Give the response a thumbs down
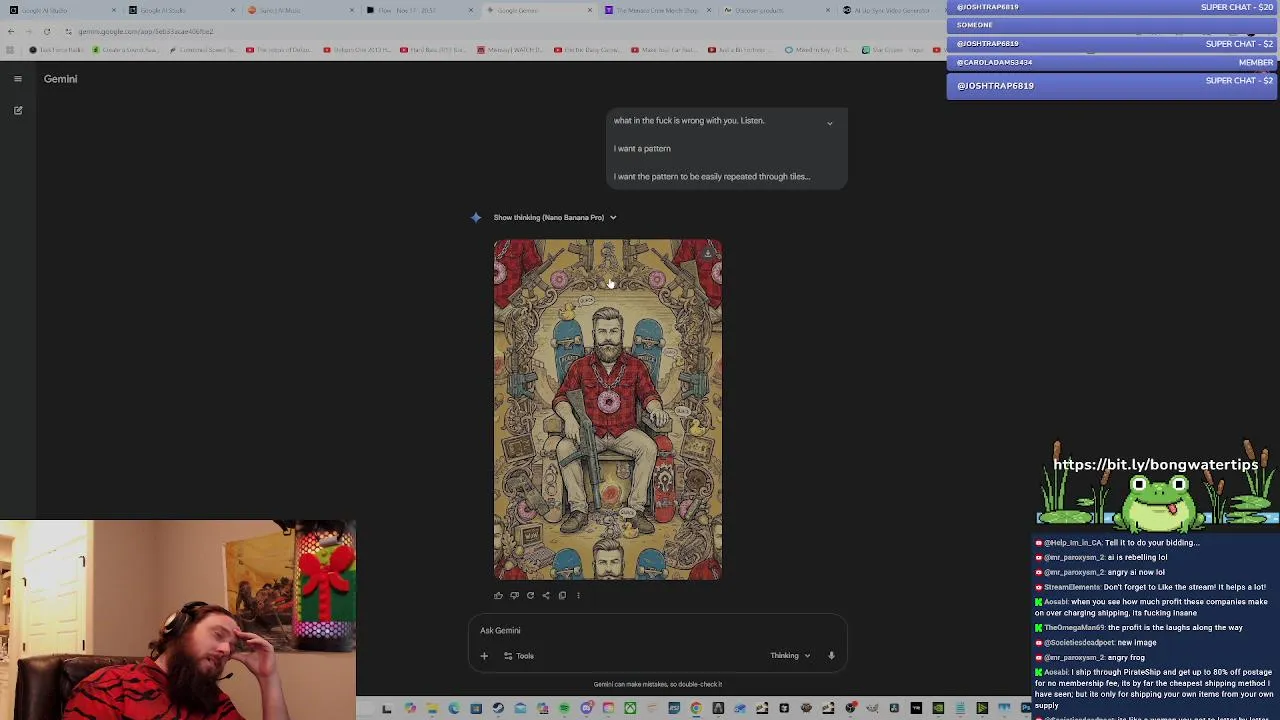The width and height of the screenshot is (1280, 720). [x=514, y=595]
